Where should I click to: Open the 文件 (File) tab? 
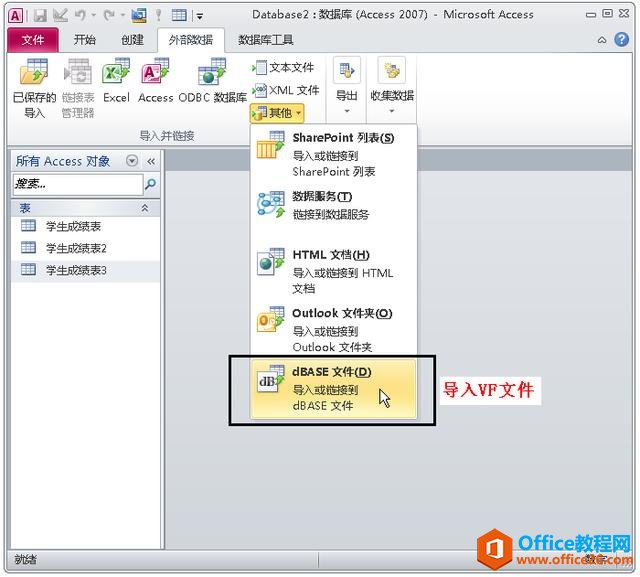33,40
